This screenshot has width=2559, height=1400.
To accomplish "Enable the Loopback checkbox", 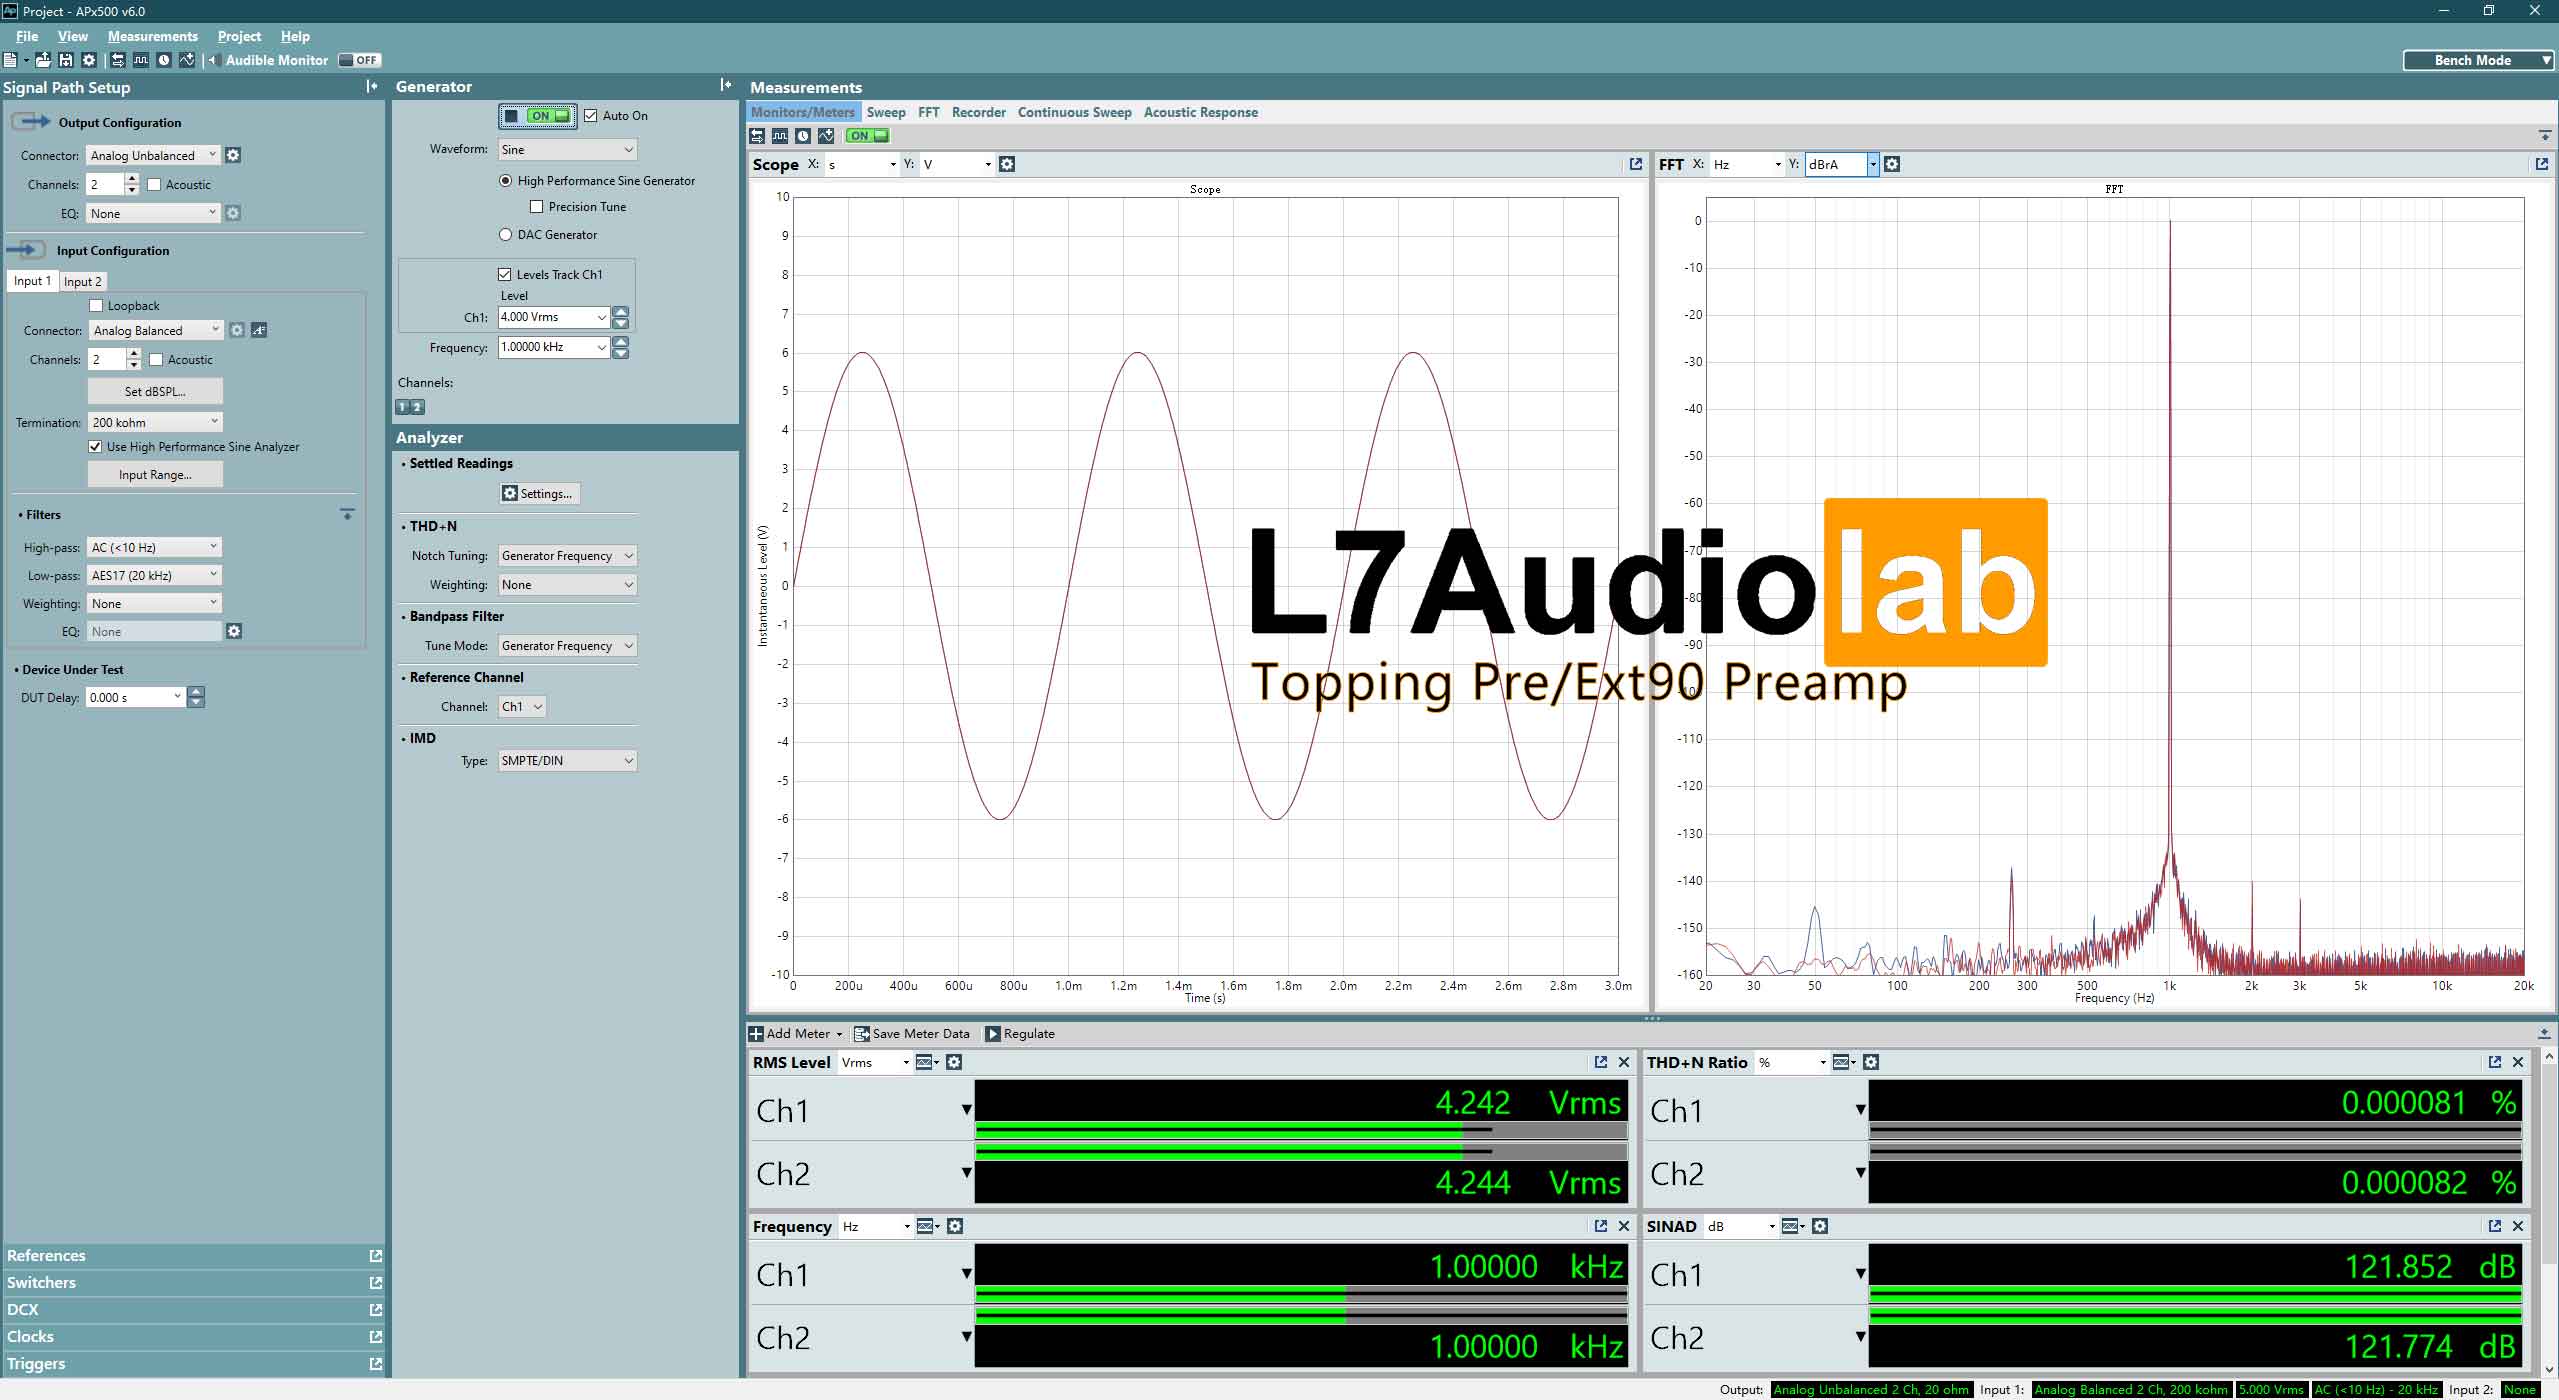I will tap(96, 306).
